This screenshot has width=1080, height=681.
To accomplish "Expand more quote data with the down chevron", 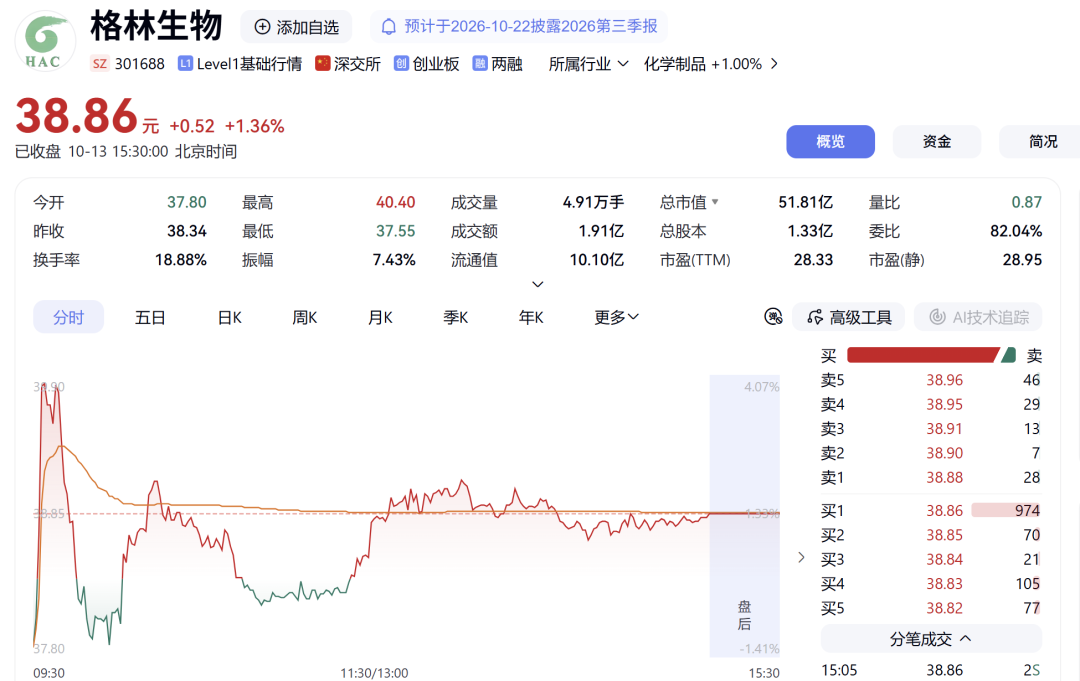I will pyautogui.click(x=538, y=284).
